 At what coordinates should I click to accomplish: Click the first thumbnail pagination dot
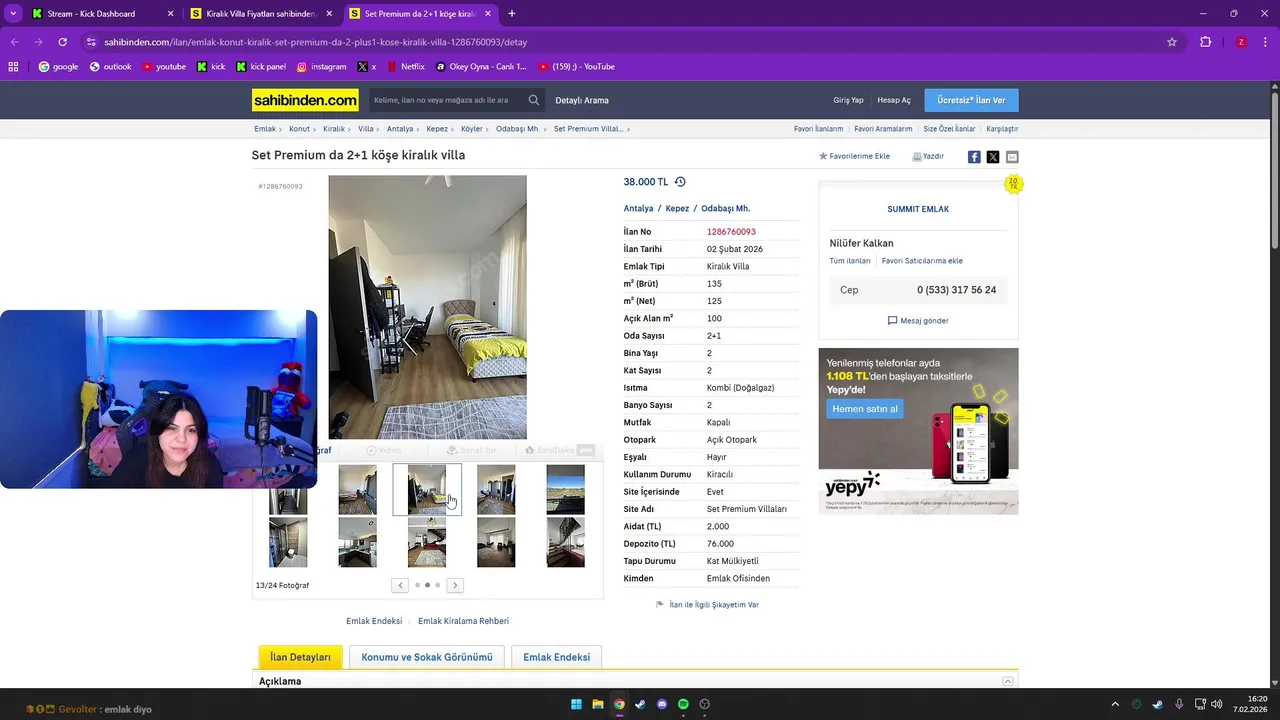tap(417, 586)
